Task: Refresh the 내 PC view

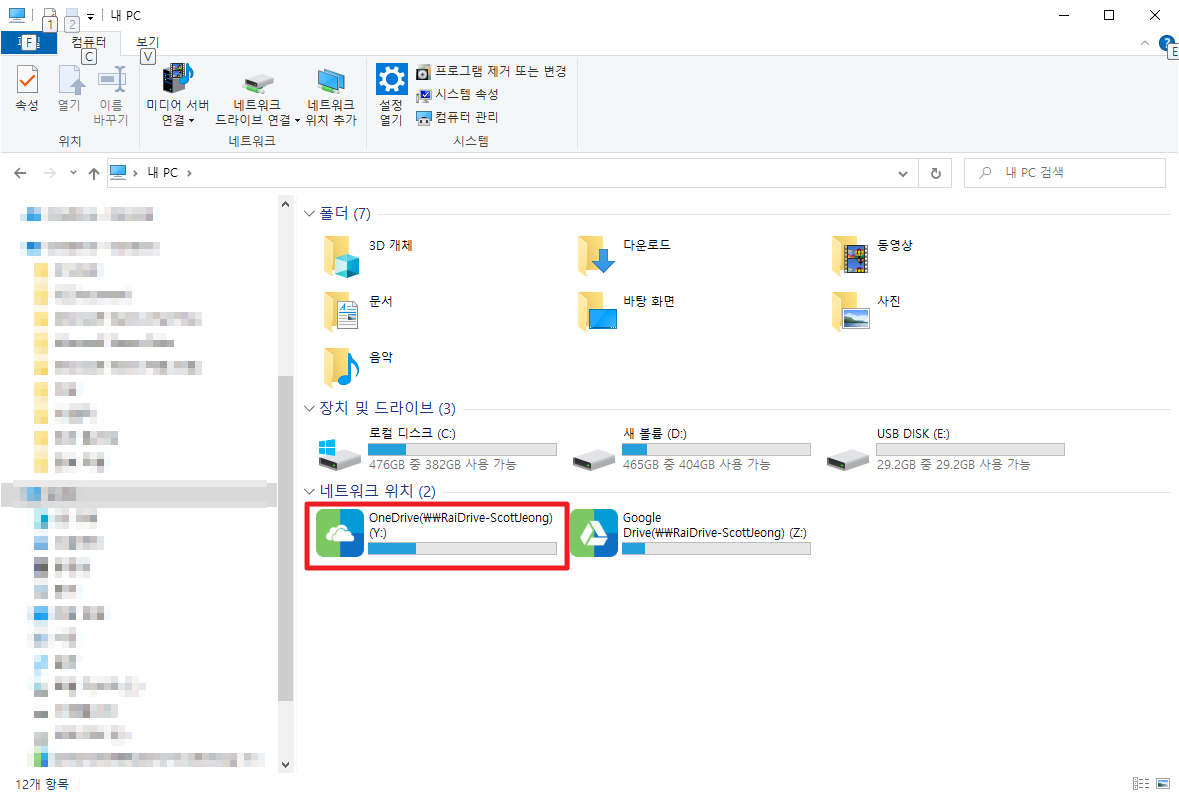Action: pos(935,174)
